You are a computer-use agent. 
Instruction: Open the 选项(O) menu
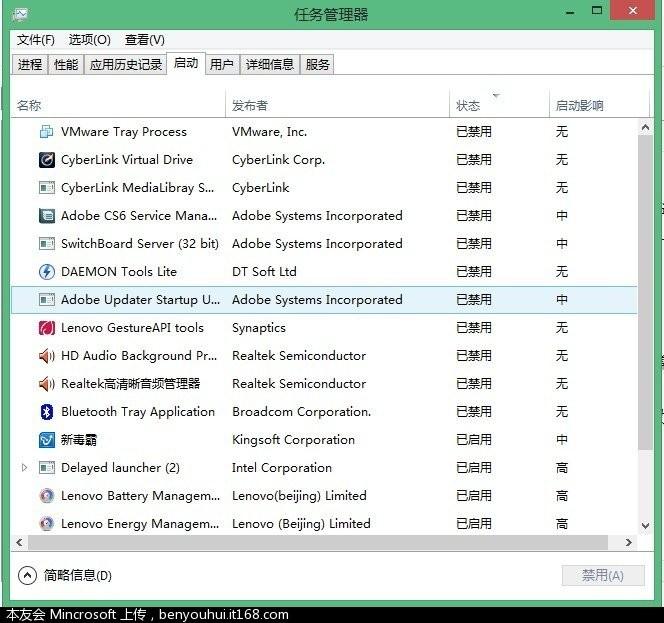(x=90, y=40)
